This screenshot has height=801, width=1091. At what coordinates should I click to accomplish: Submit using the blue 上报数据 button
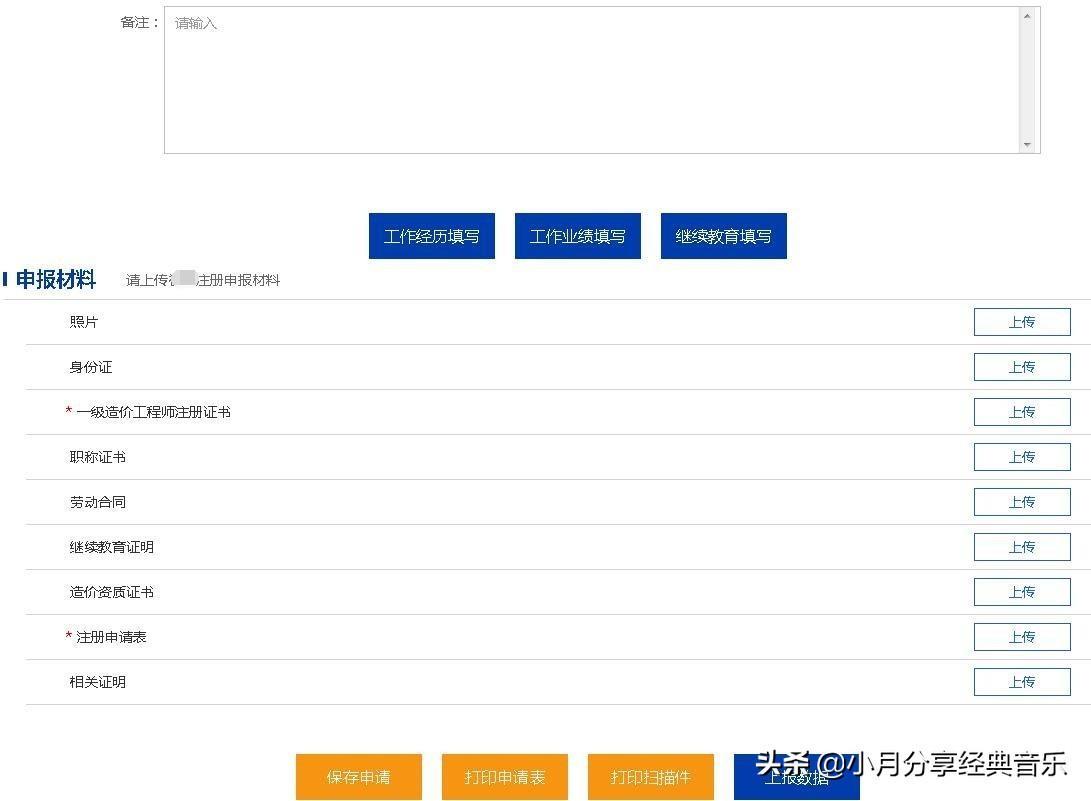point(796,778)
